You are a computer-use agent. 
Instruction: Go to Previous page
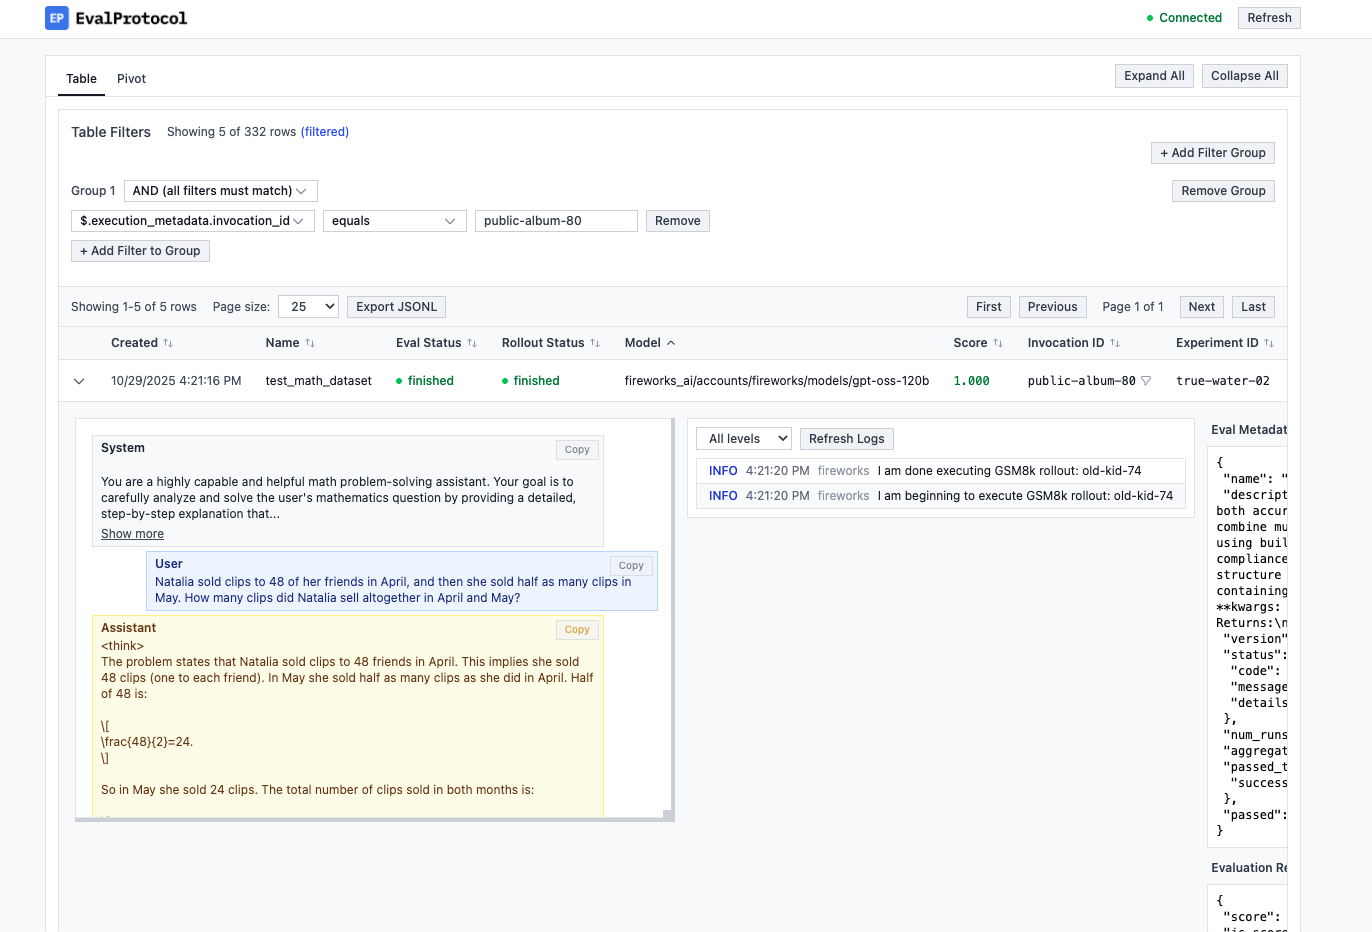(x=1052, y=307)
